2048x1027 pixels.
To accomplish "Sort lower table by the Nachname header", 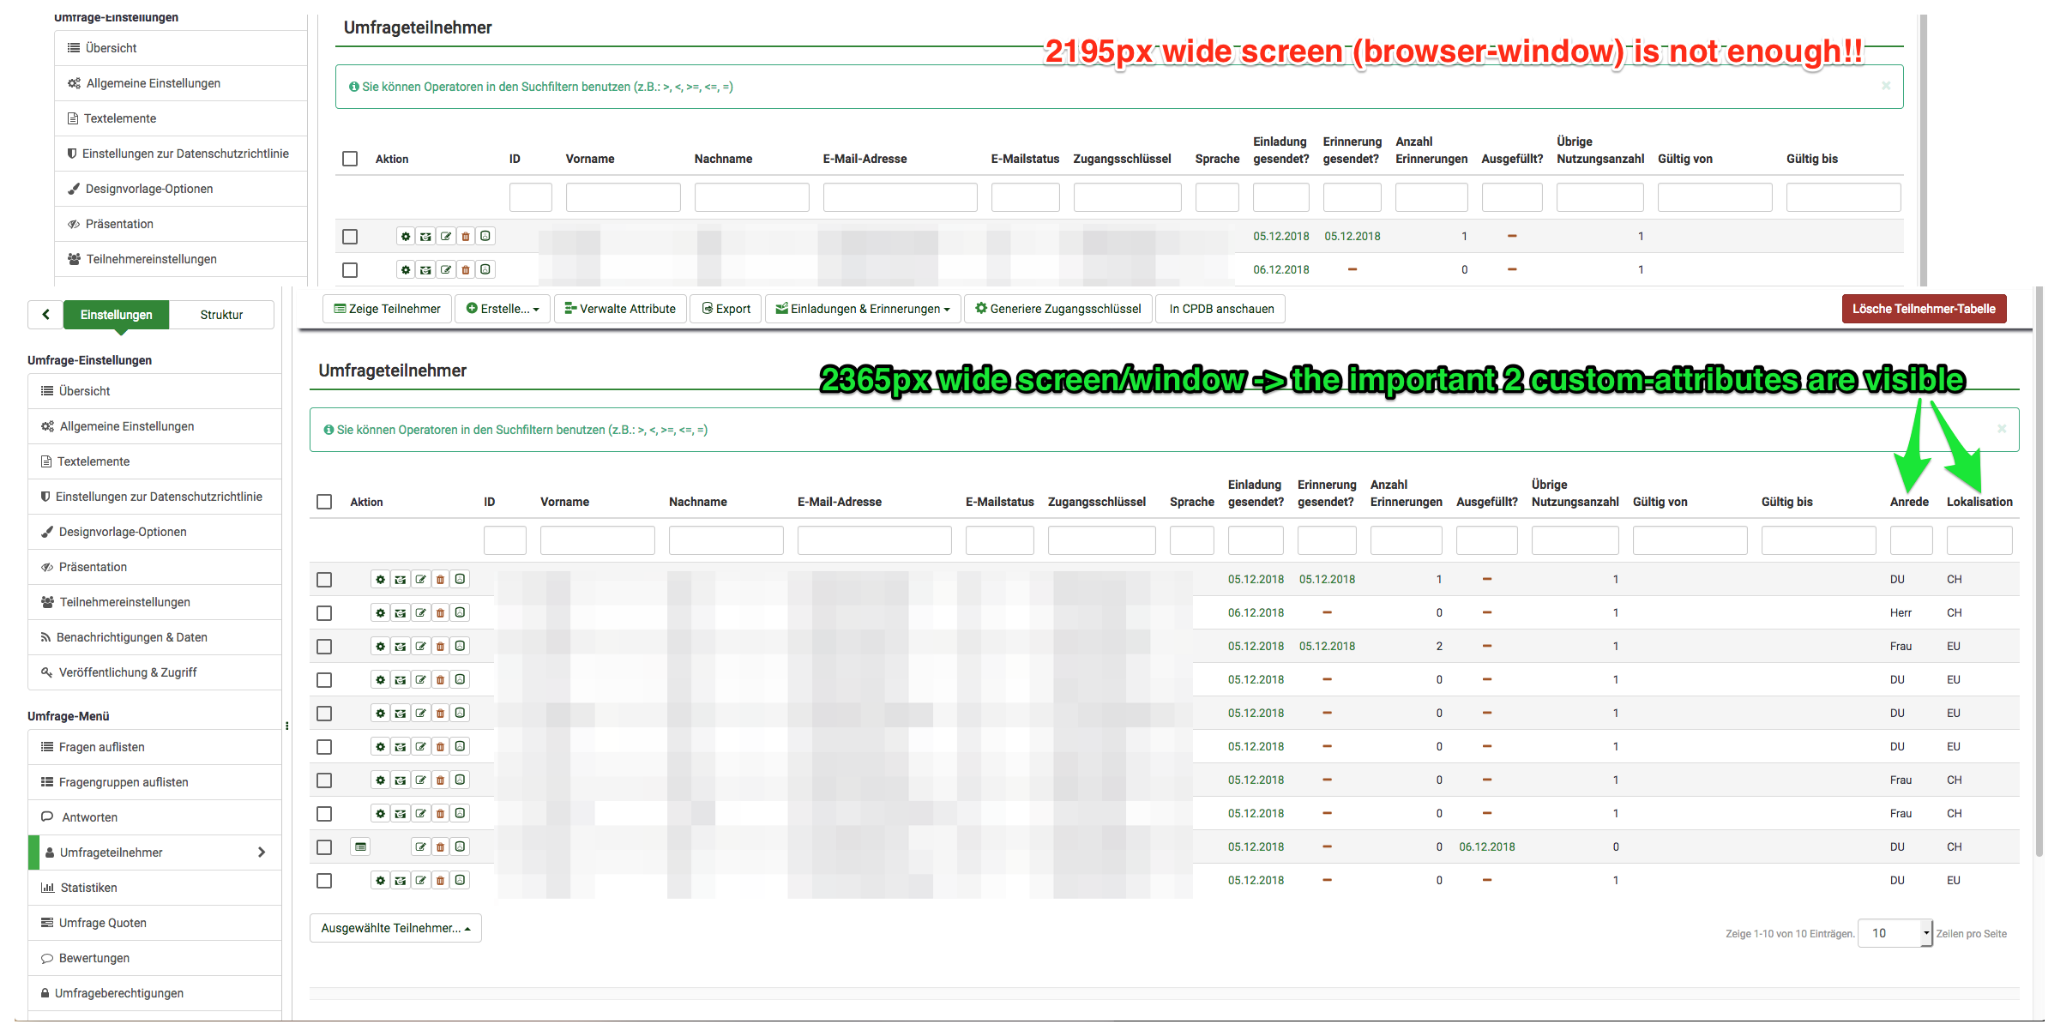I will 698,502.
